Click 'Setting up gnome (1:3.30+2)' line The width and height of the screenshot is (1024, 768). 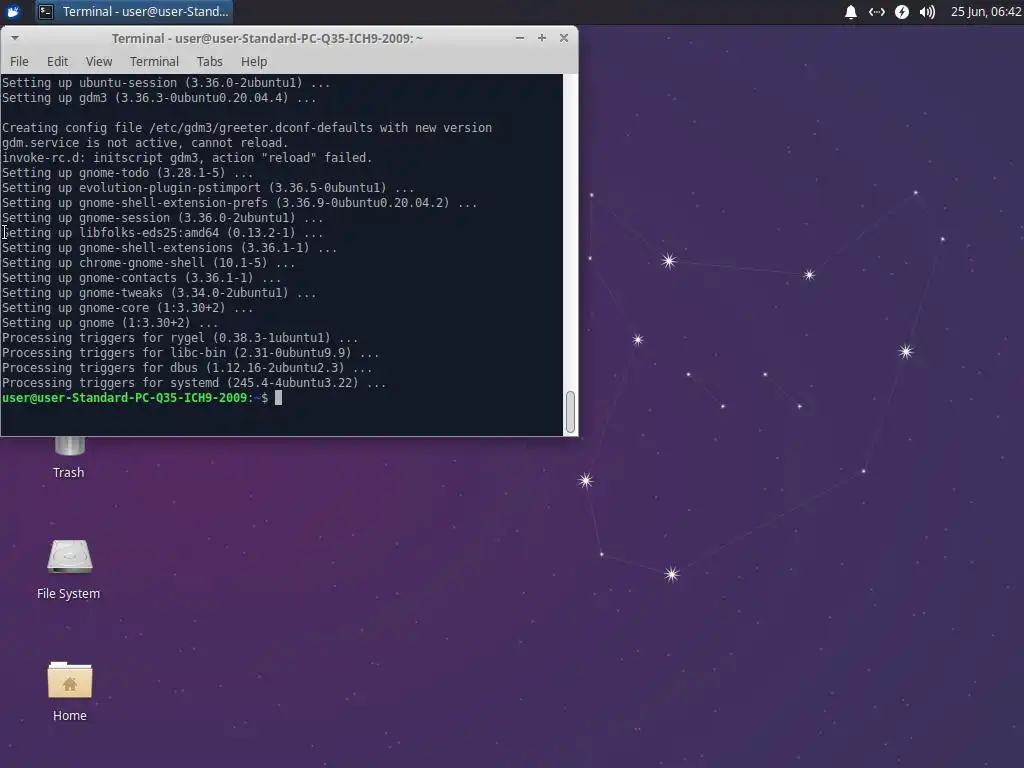click(110, 323)
